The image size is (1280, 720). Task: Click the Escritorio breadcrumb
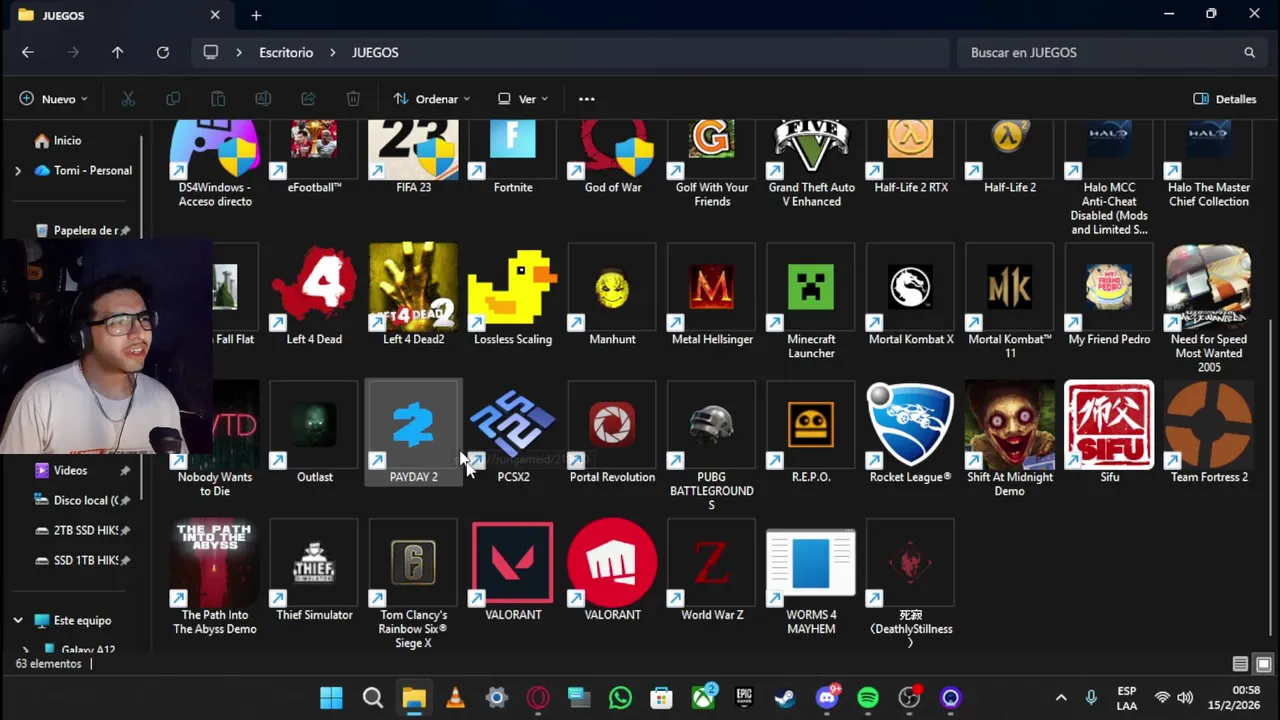pos(286,53)
